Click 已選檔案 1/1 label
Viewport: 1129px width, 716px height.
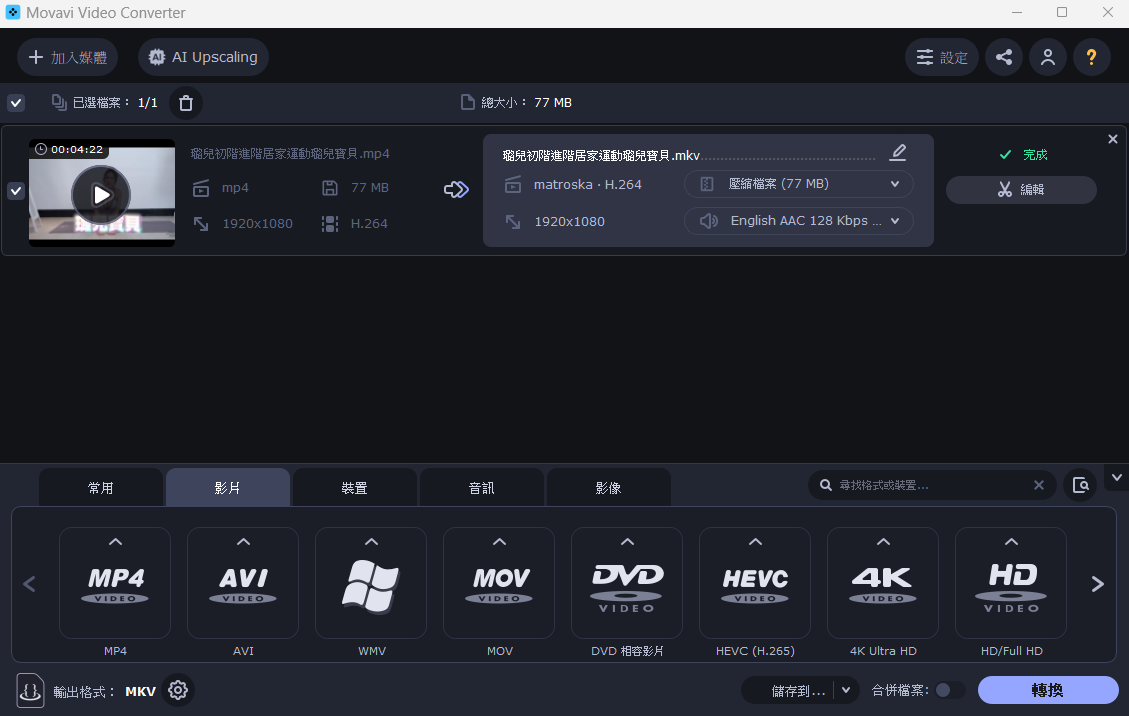114,103
